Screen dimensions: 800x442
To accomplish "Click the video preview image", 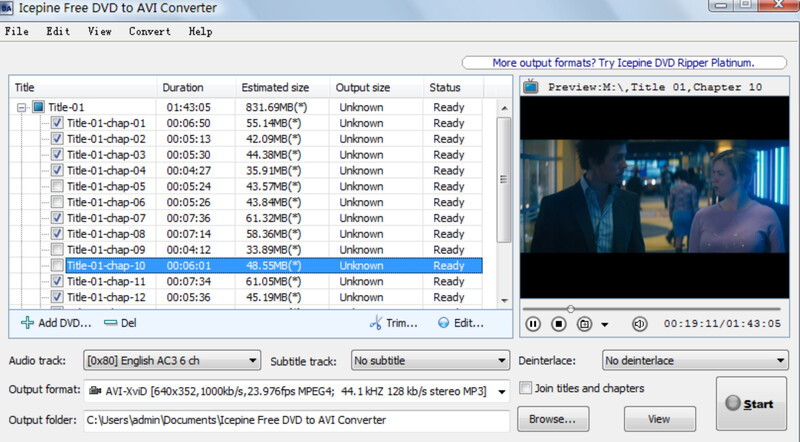I will tap(654, 197).
